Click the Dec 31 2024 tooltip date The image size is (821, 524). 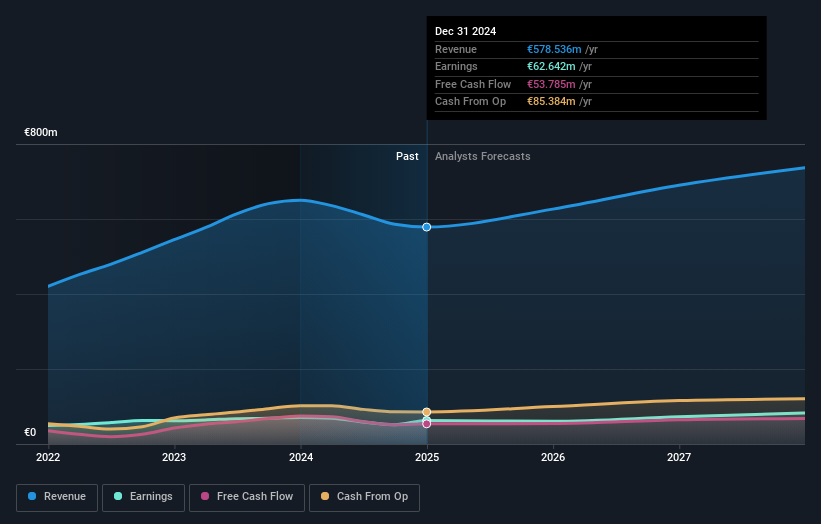click(x=465, y=31)
